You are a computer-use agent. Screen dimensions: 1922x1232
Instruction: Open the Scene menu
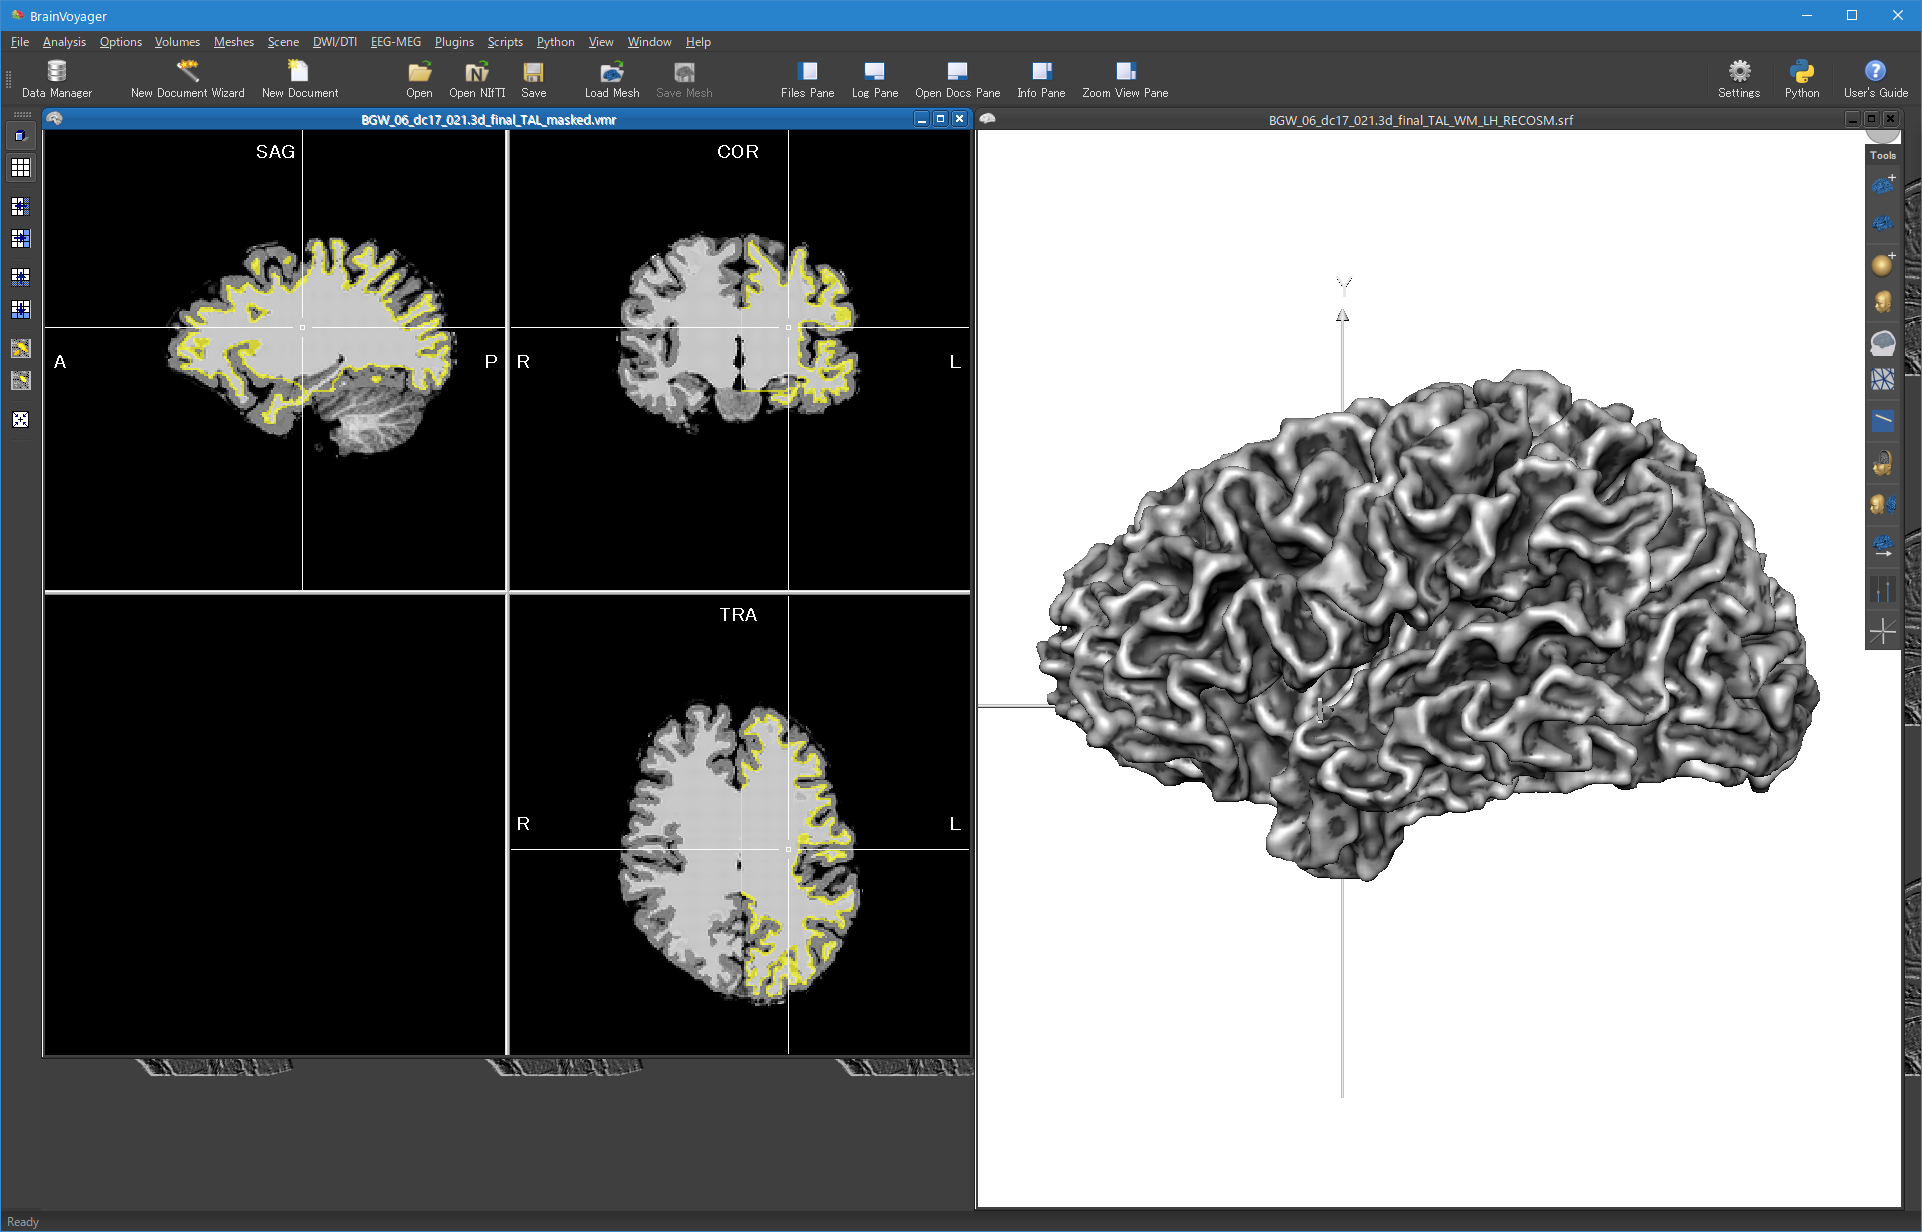coord(283,42)
